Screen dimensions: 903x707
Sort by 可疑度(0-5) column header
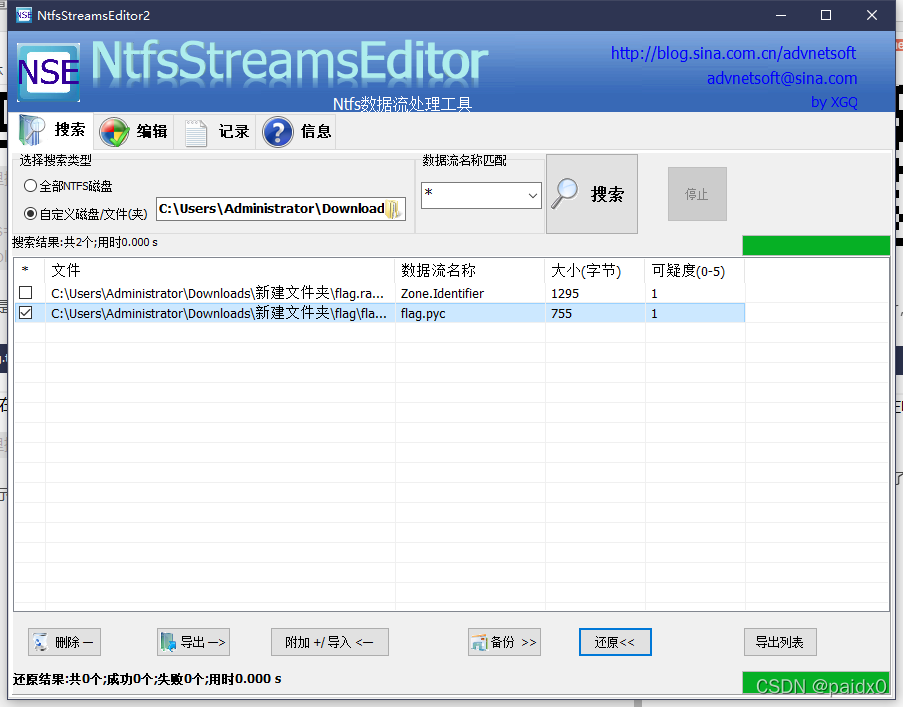pyautogui.click(x=695, y=271)
